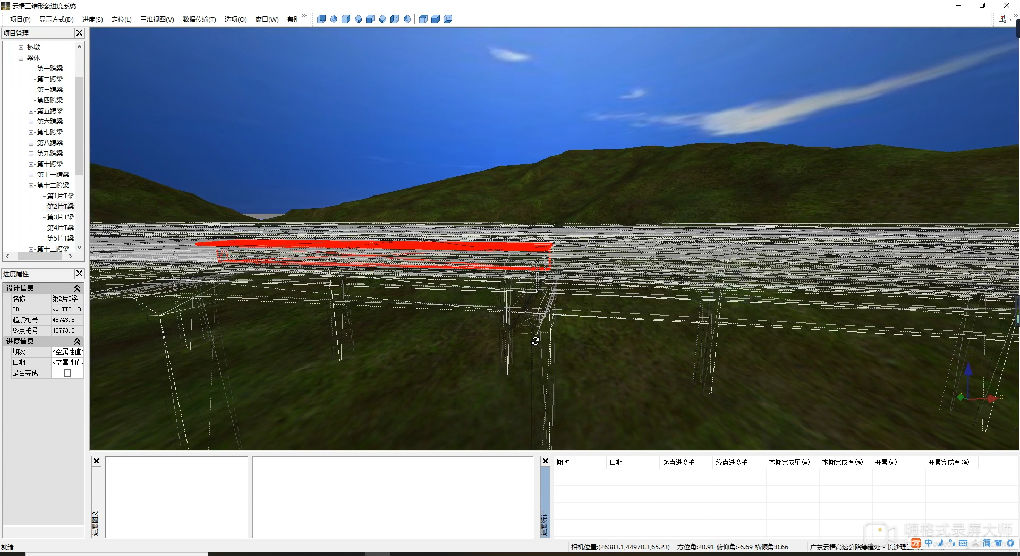Click the second column header of bottom table
This screenshot has width=1020, height=556.
(632, 462)
